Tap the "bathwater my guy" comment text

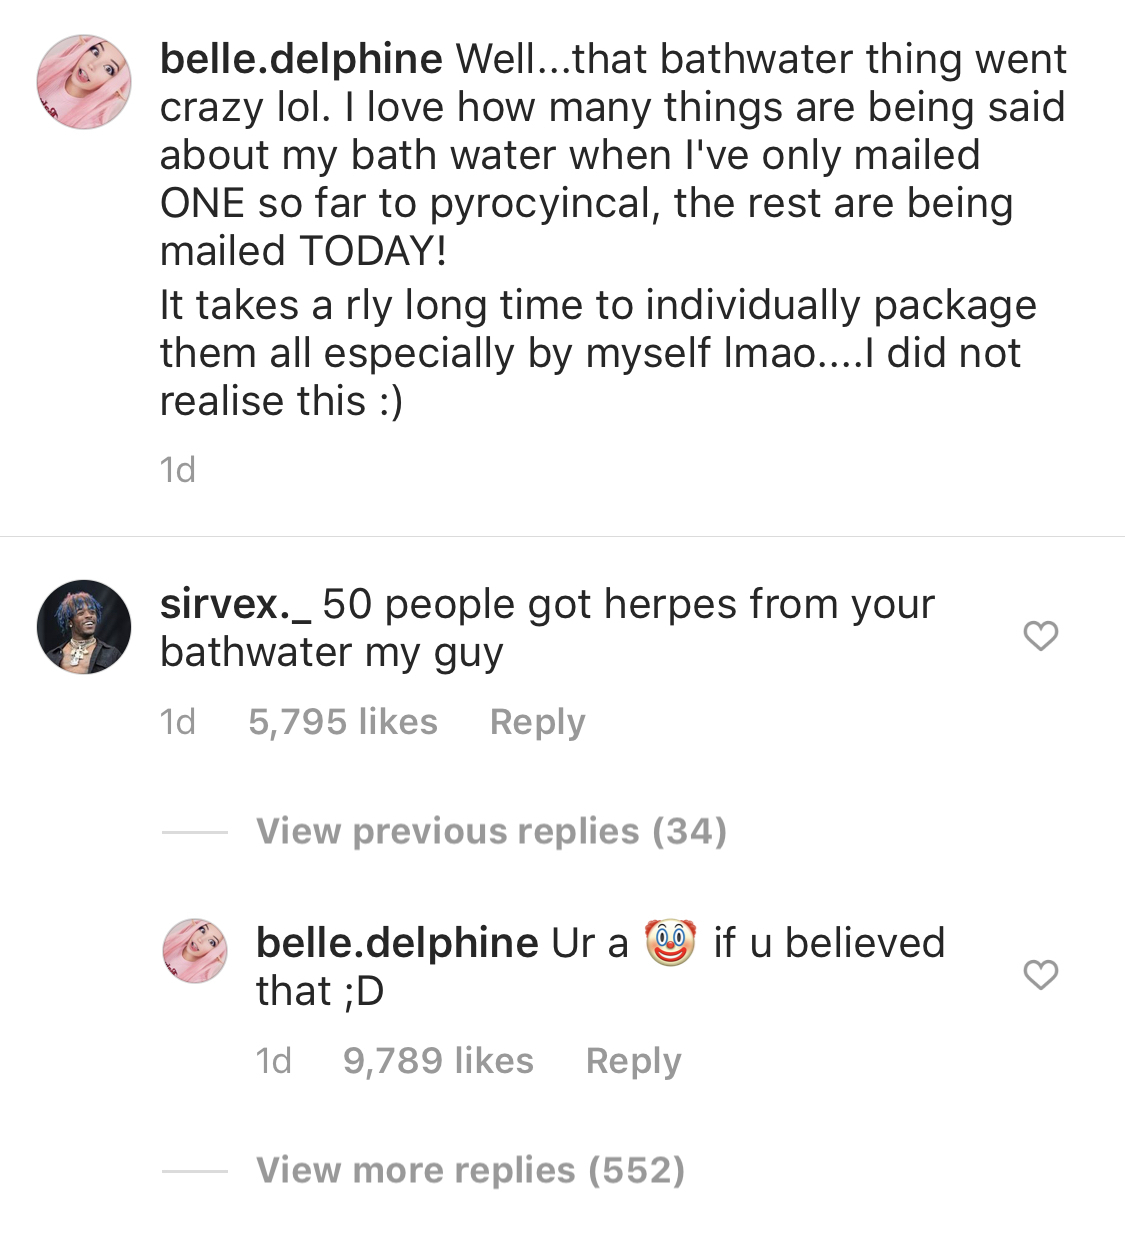[331, 653]
